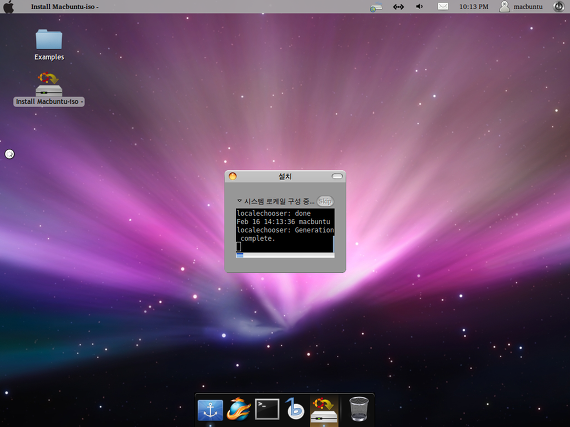Open the volume speaker icon

pos(420,7)
